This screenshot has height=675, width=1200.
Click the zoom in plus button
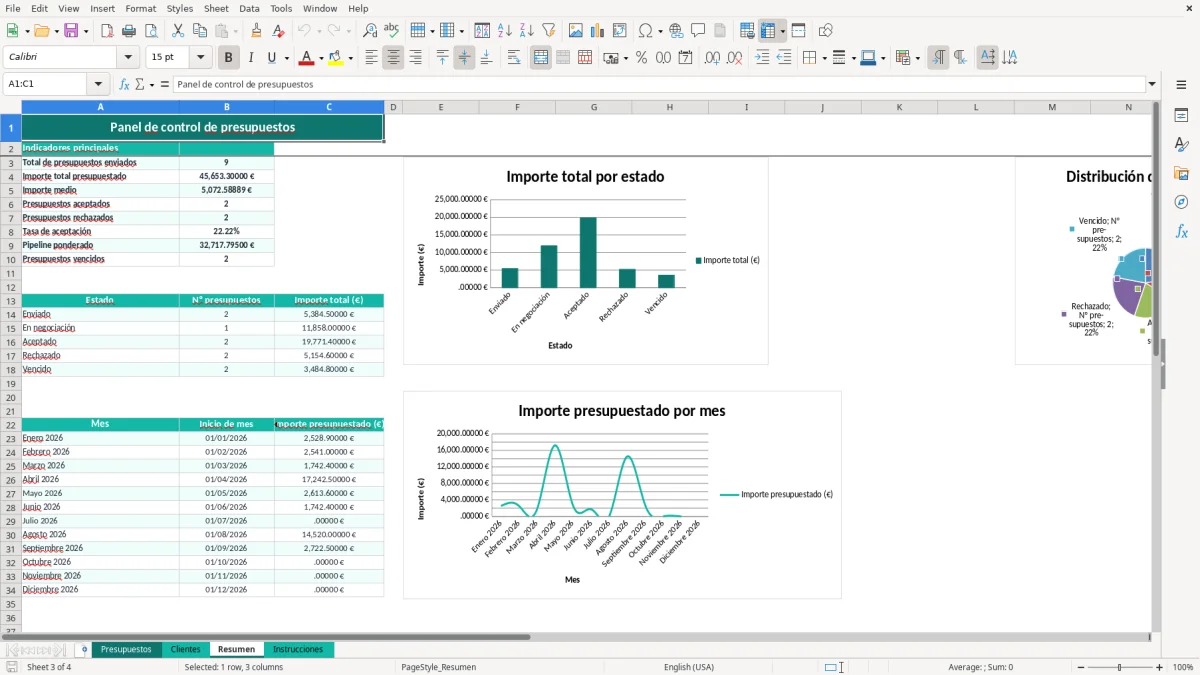[x=1159, y=667]
